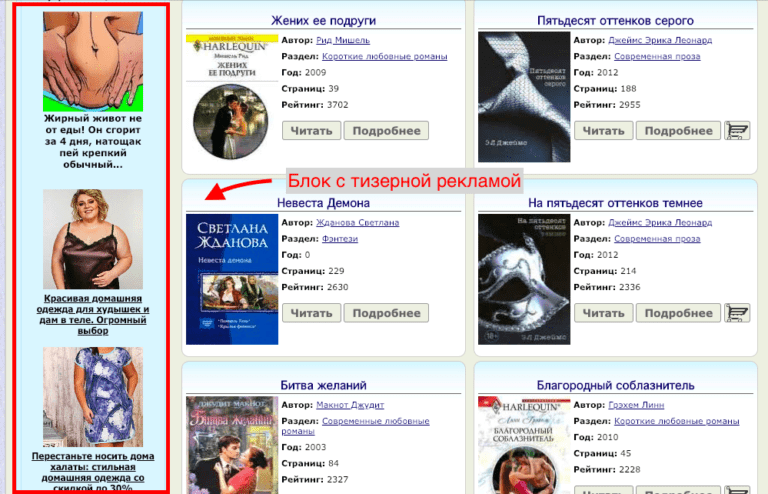
Task: Open 'Современная проза' link under 'Пятьдесят оттенков серого'
Action: 657,56
